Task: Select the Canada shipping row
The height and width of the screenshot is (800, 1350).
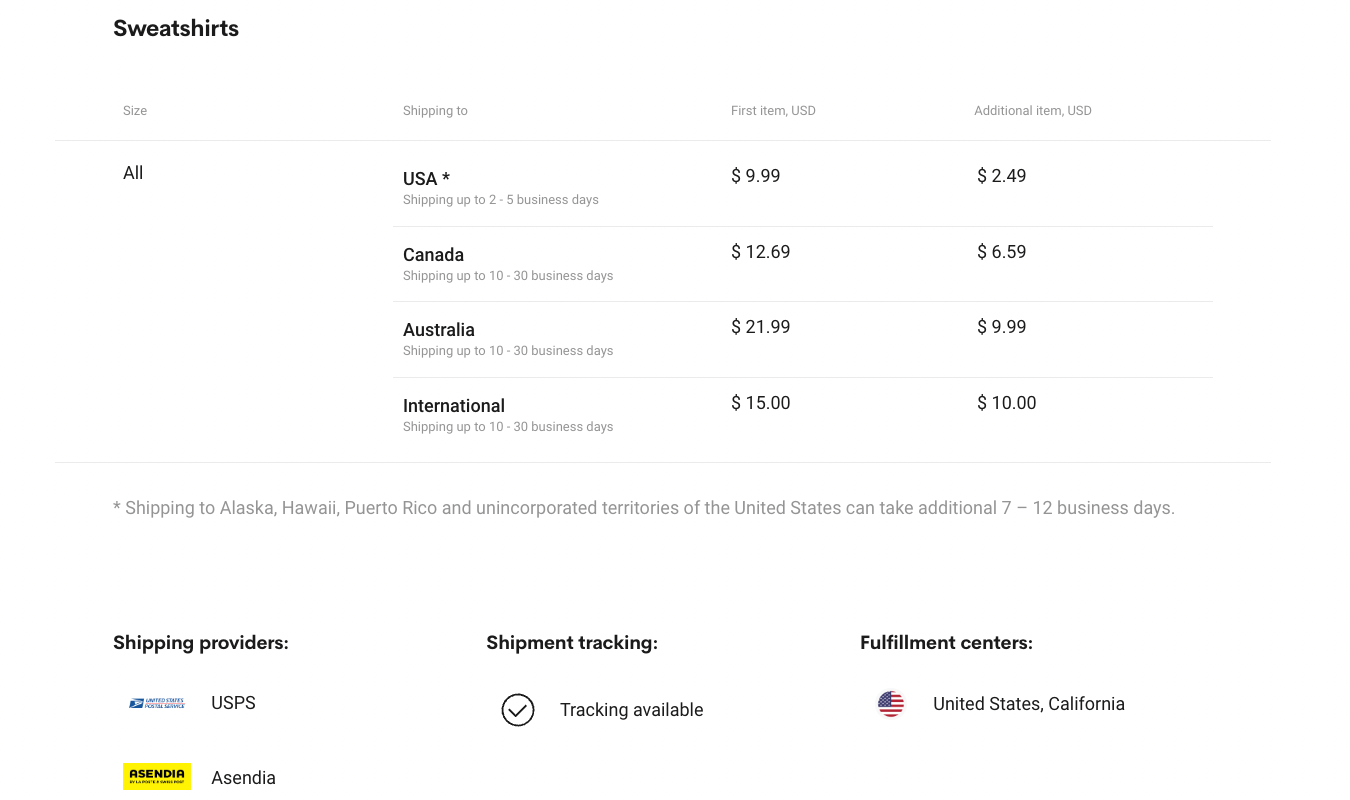Action: [x=700, y=262]
